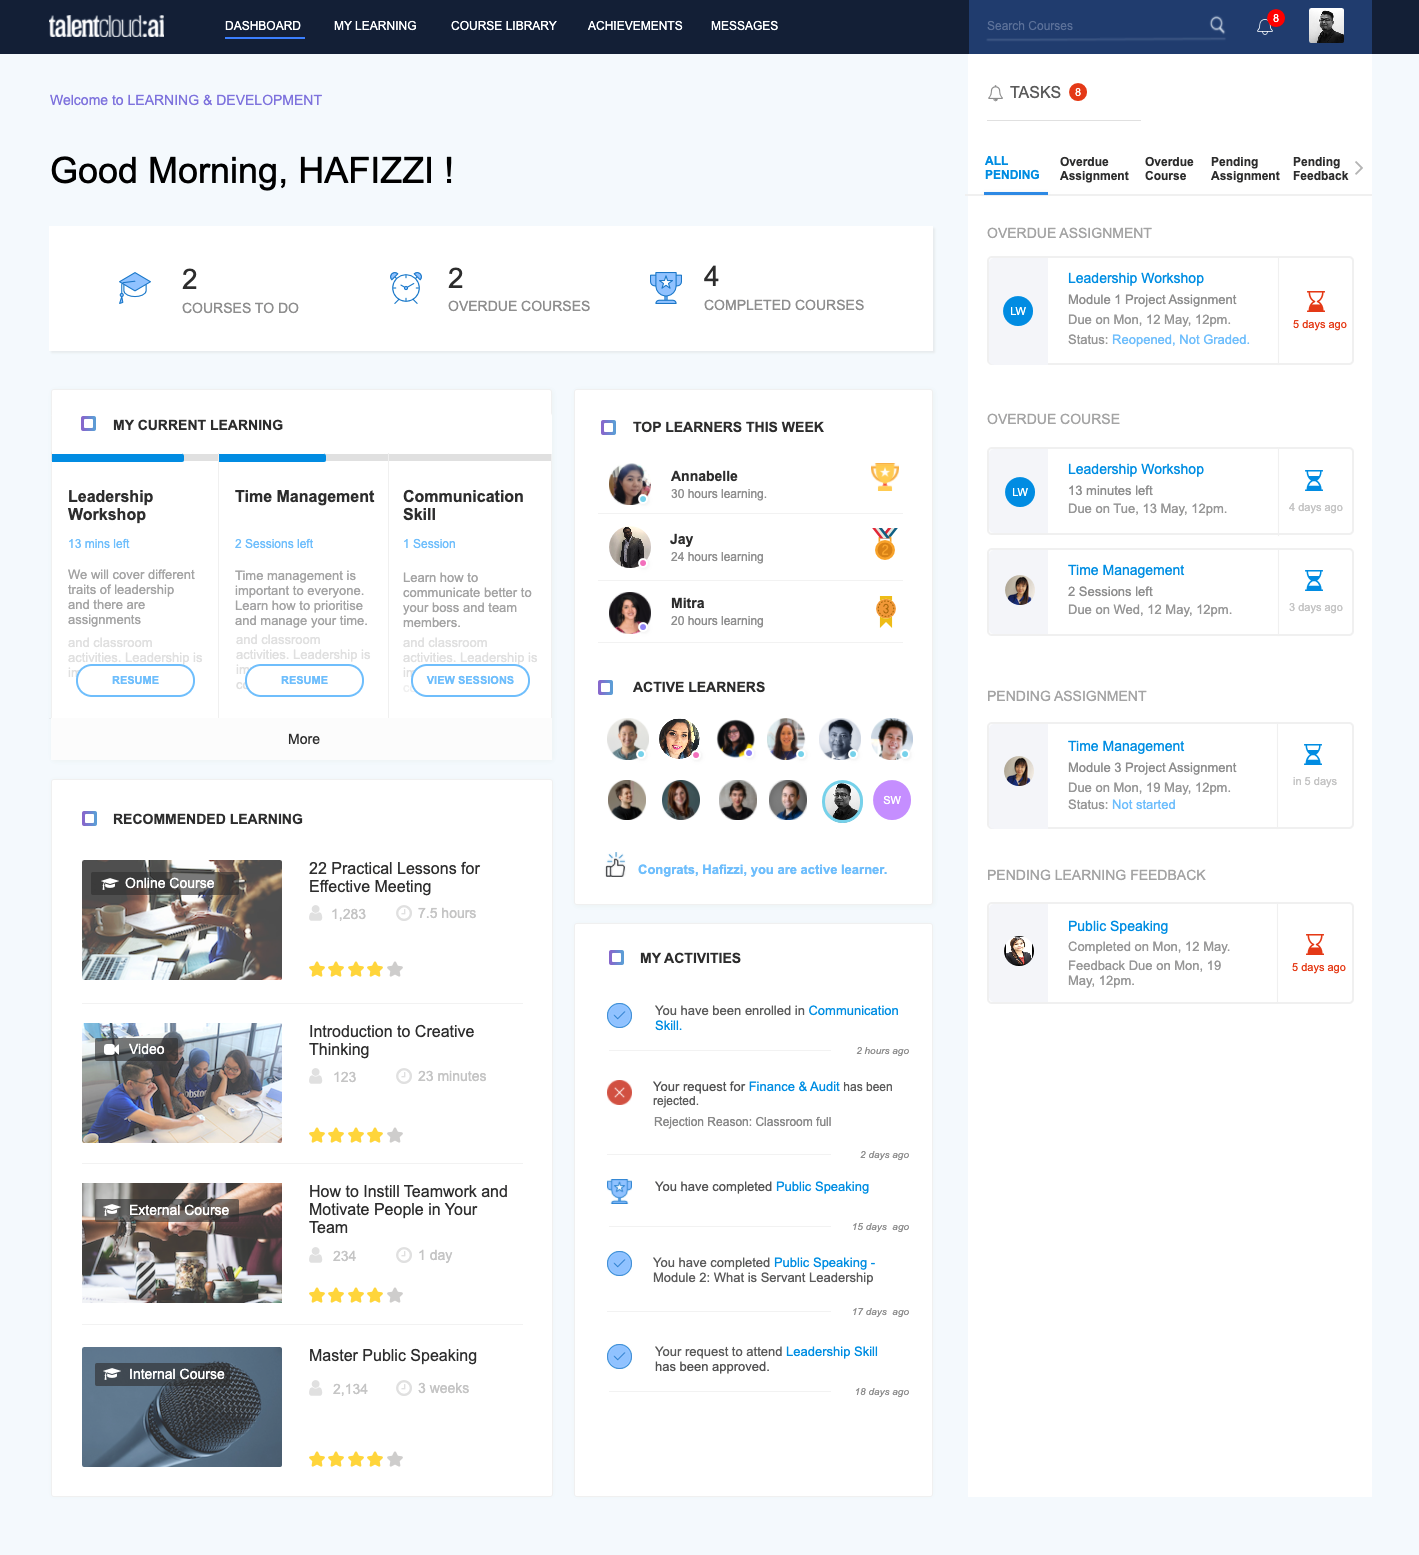This screenshot has width=1419, height=1555.
Task: Click the blue hourglass on Time Management overdue course
Action: click(x=1315, y=580)
